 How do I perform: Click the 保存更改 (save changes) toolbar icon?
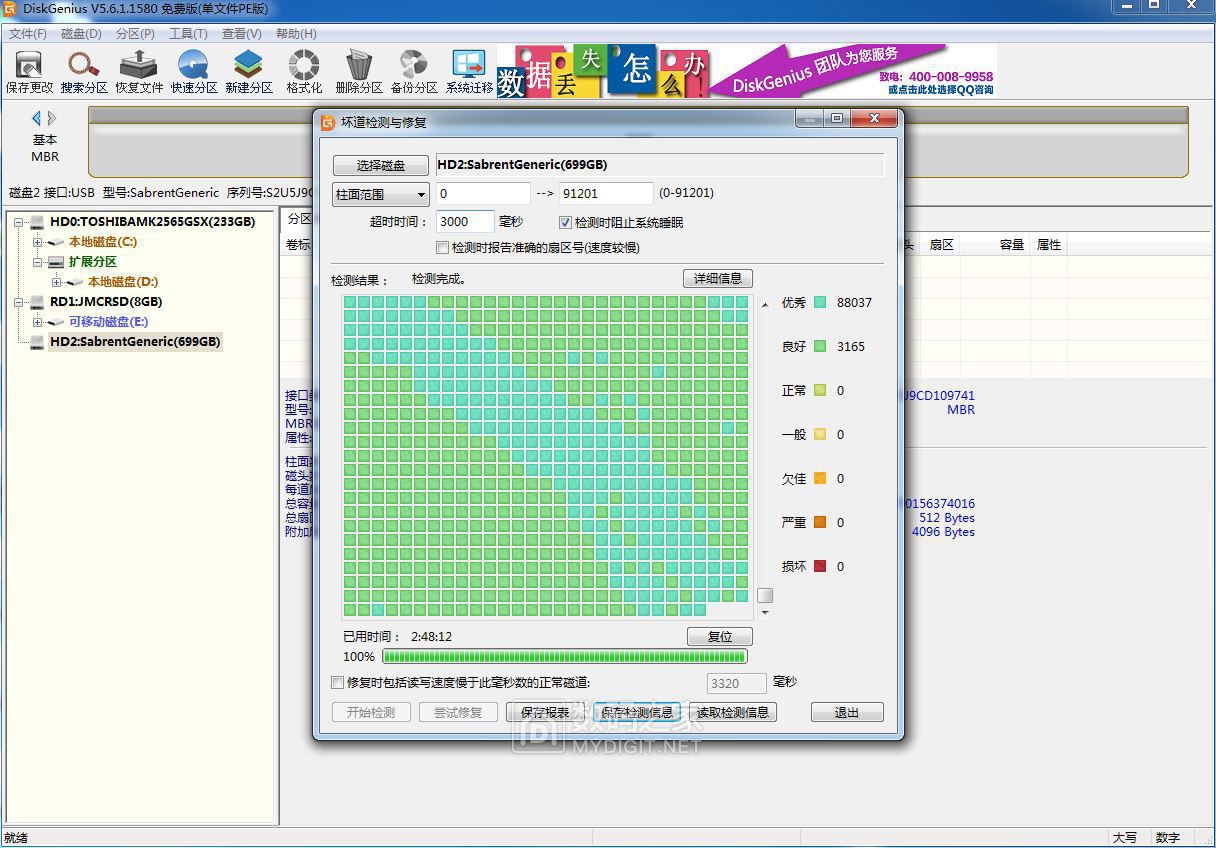[29, 72]
